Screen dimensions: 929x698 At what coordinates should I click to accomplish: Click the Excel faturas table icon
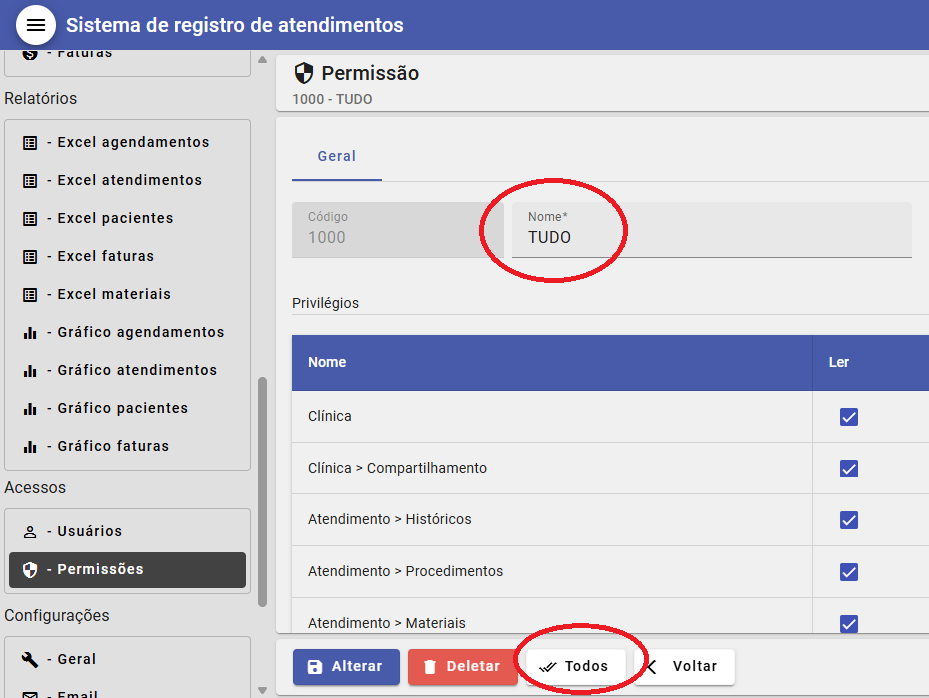pyautogui.click(x=30, y=257)
